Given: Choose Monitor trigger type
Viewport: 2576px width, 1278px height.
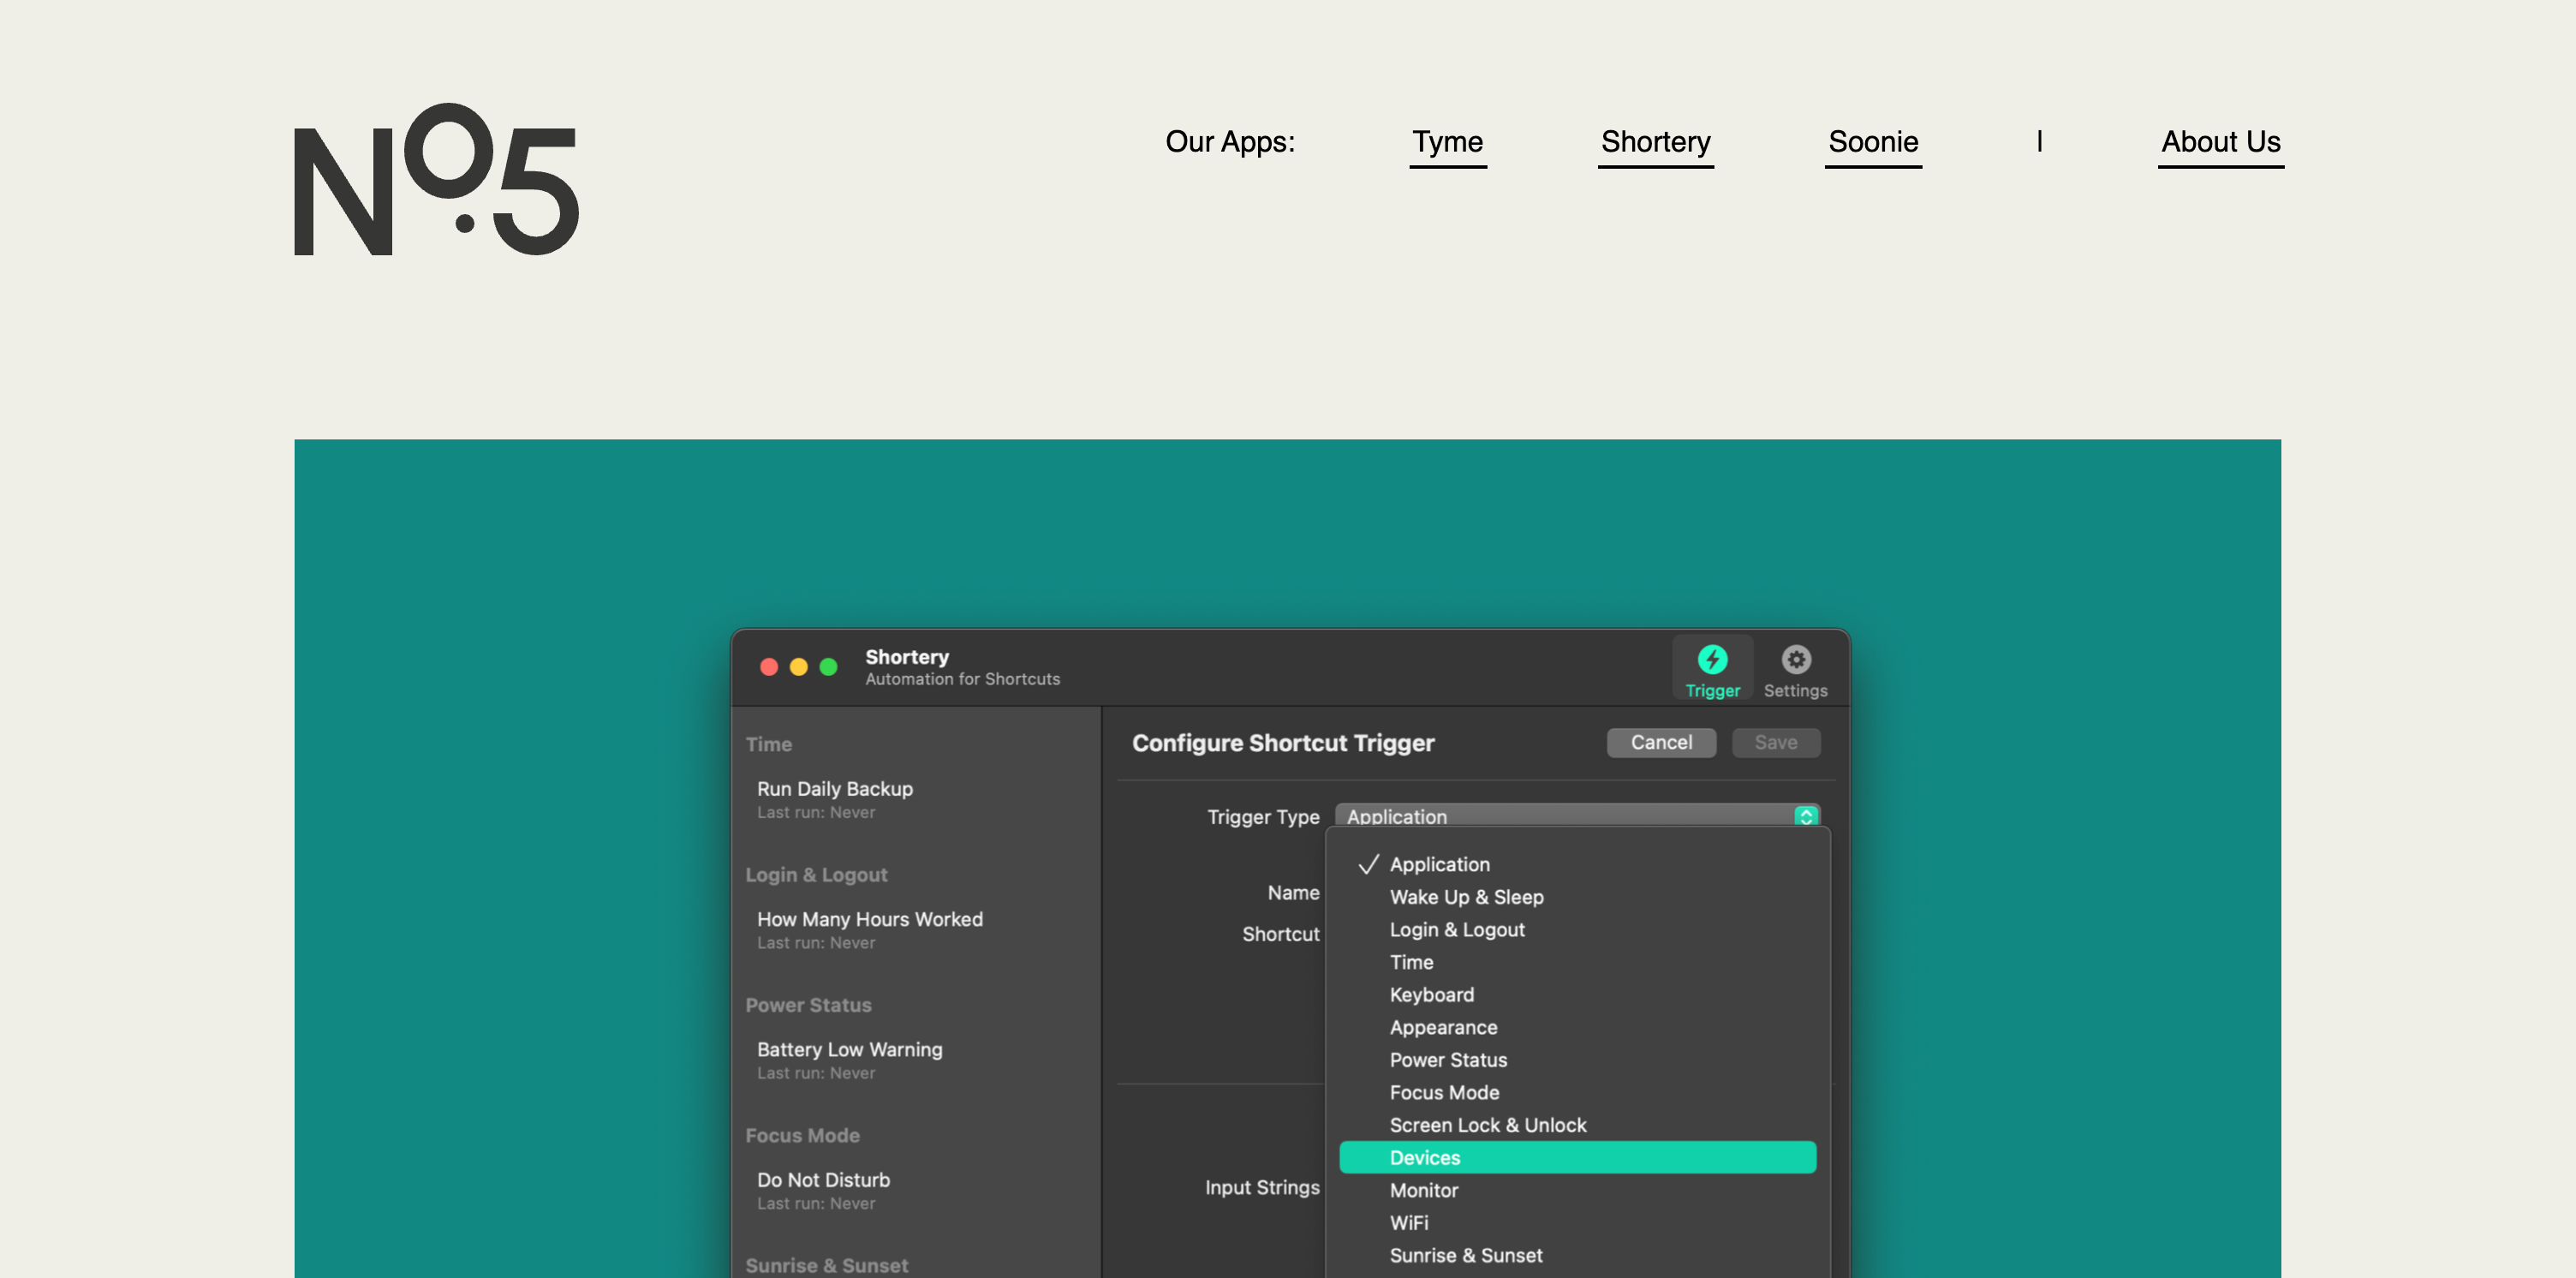Looking at the screenshot, I should [x=1577, y=1190].
